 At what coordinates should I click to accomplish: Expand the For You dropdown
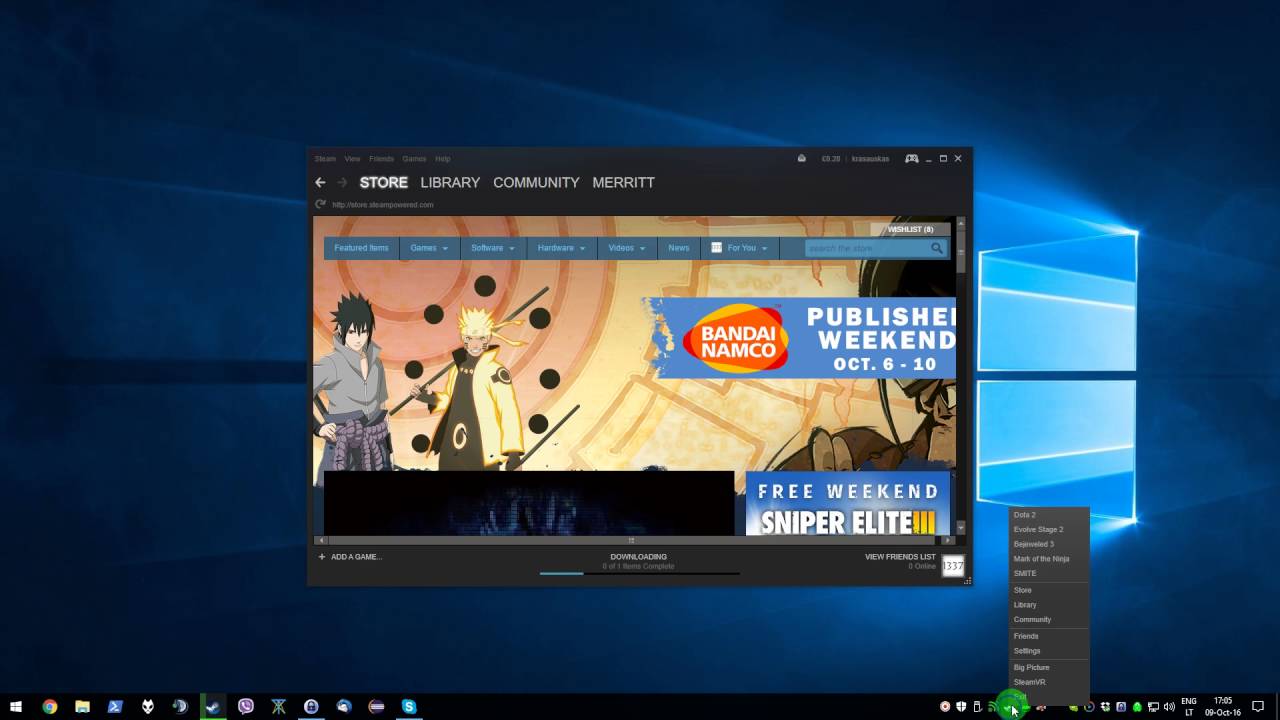pos(740,248)
